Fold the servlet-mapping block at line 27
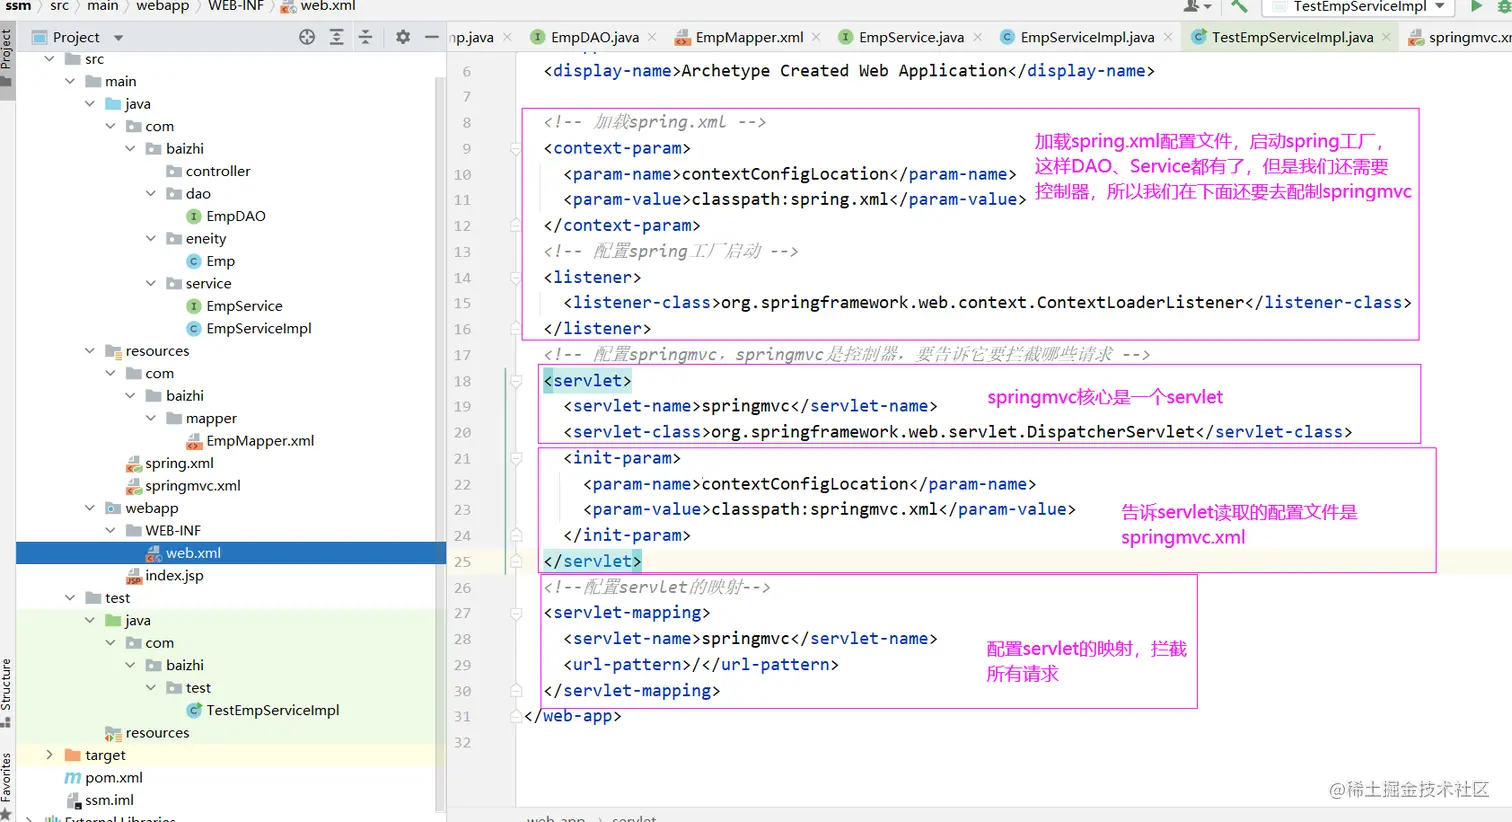Screen dimensions: 1512x822 (516, 613)
